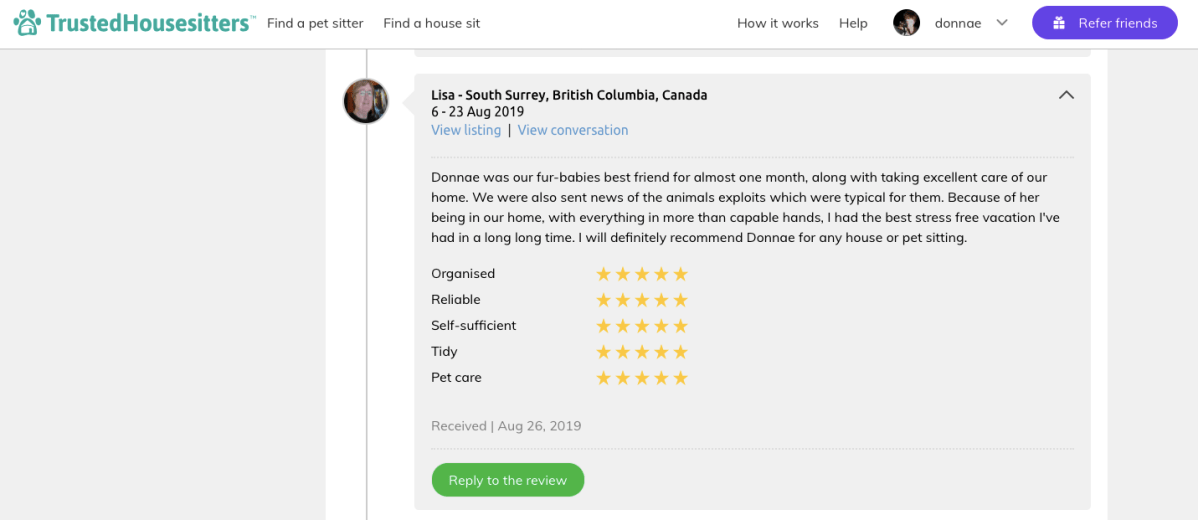The width and height of the screenshot is (1198, 520).
Task: Go to Find a house sit
Action: pos(431,23)
